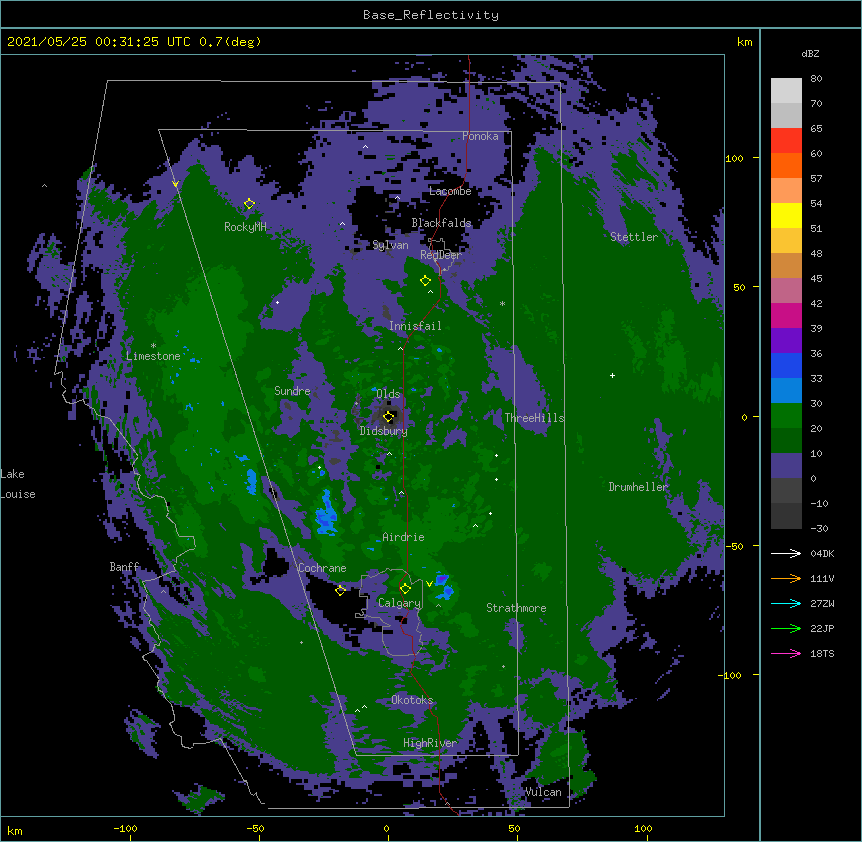Click the white 04DK arrow in legend
The height and width of the screenshot is (842, 862).
point(786,553)
